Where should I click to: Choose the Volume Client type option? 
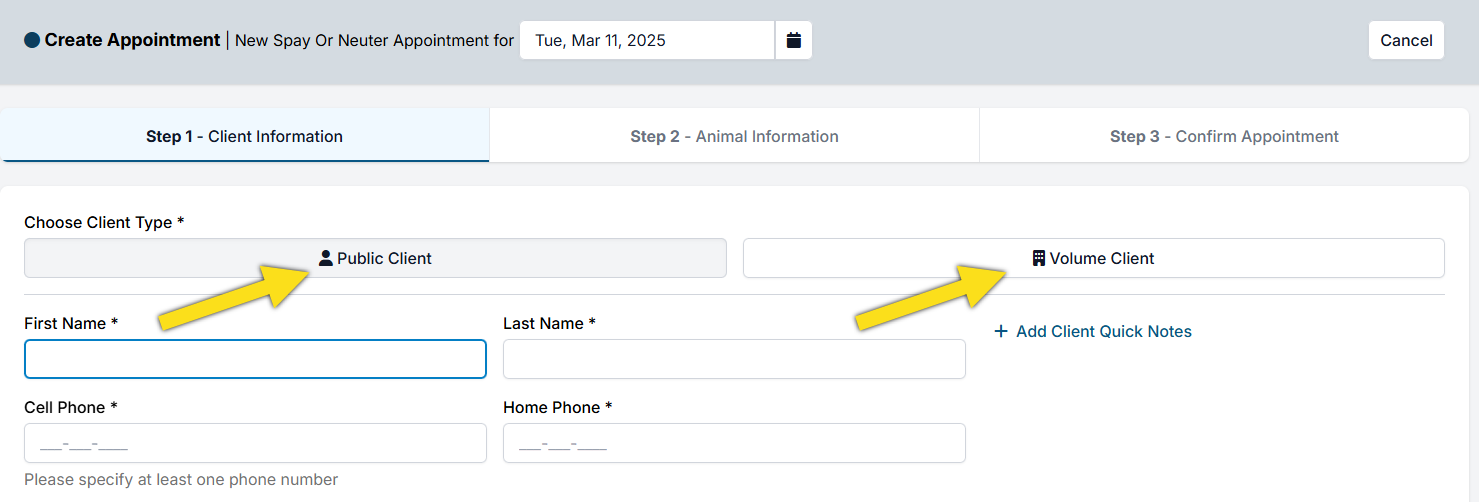(x=1093, y=258)
